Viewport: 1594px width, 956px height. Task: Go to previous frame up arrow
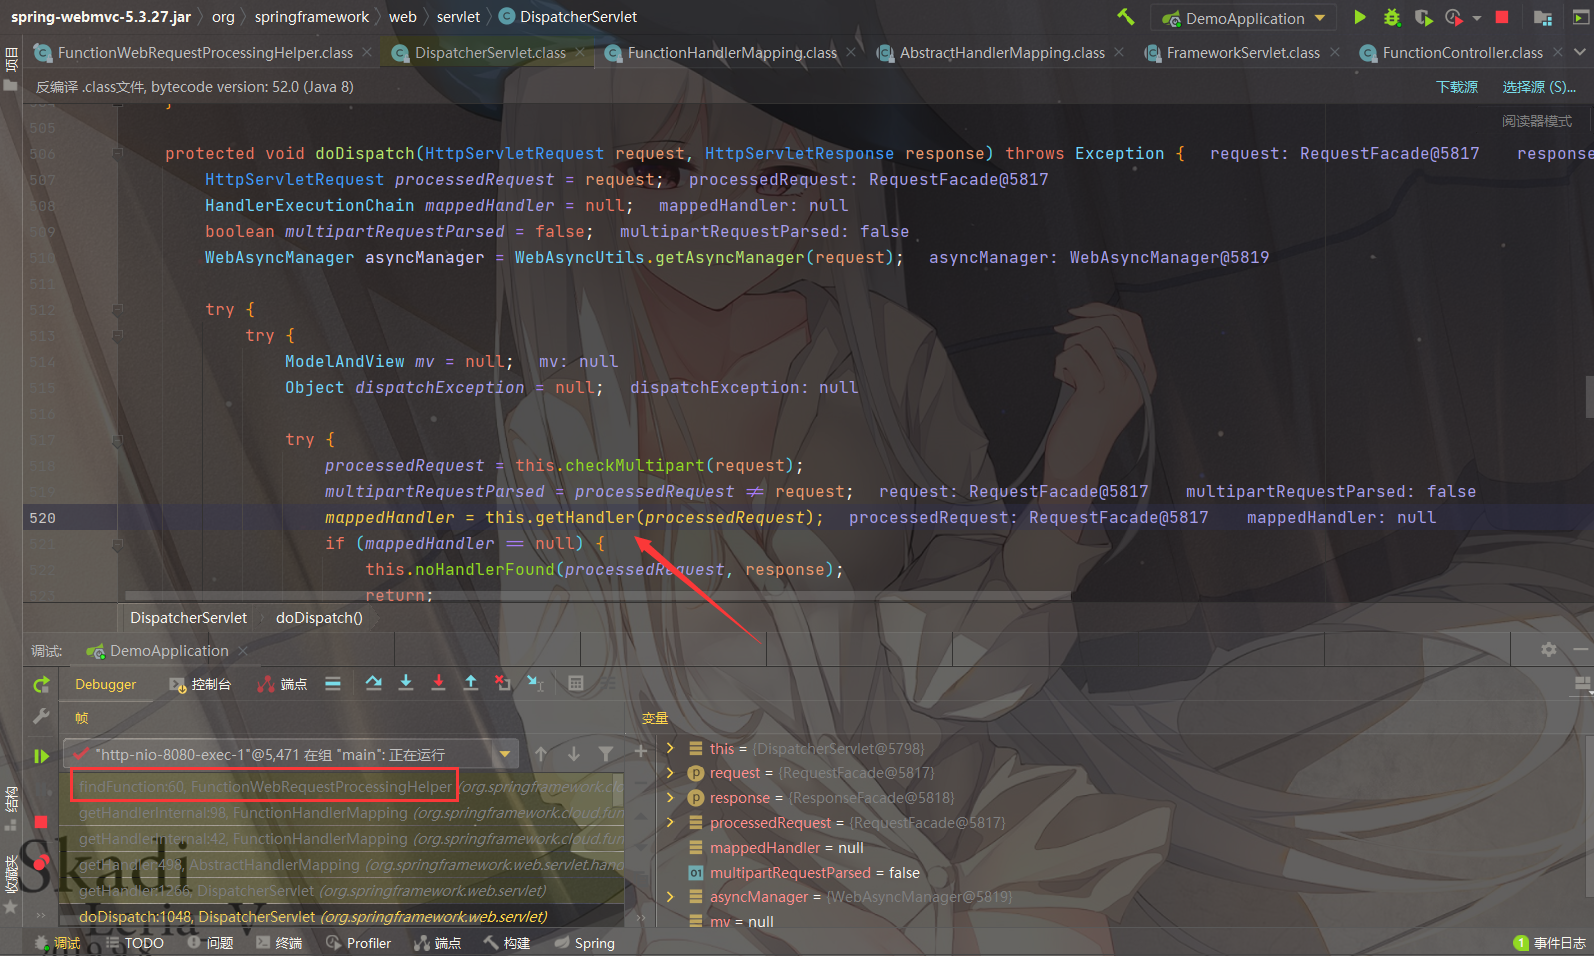tap(541, 754)
